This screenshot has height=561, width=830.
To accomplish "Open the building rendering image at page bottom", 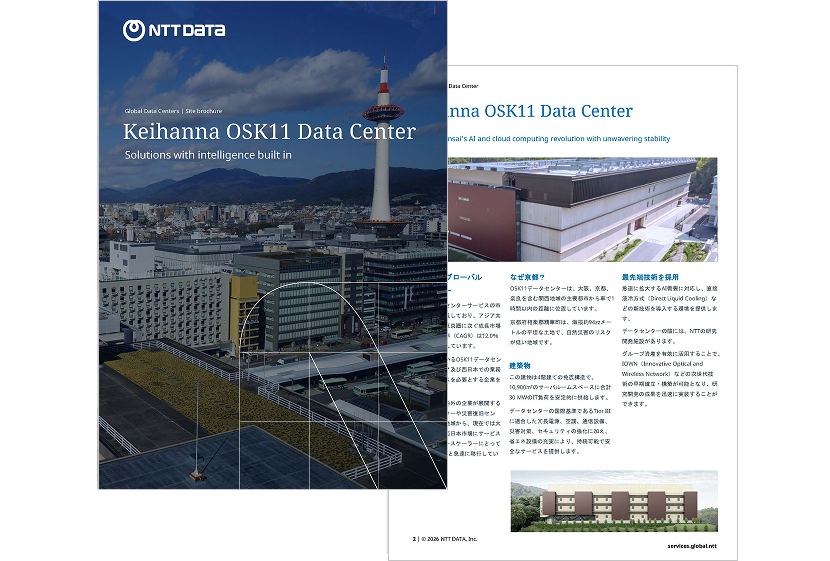I will (x=613, y=501).
